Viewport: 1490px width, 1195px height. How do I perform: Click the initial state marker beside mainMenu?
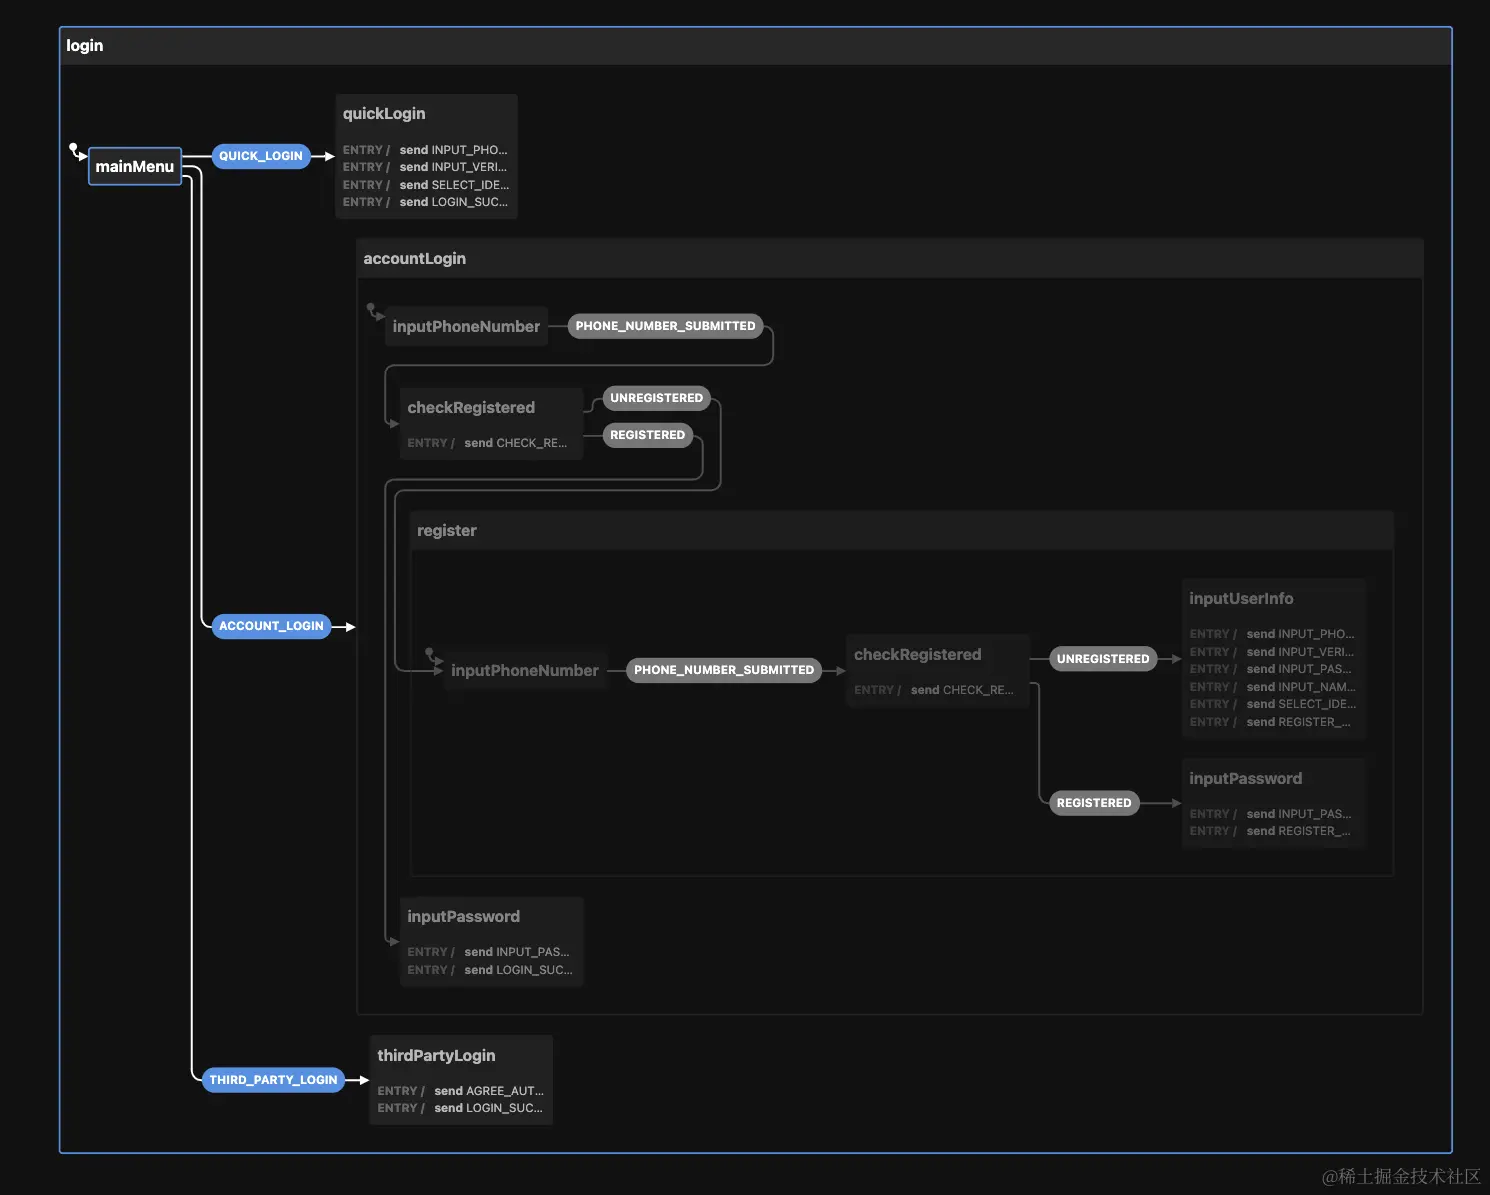click(x=74, y=149)
